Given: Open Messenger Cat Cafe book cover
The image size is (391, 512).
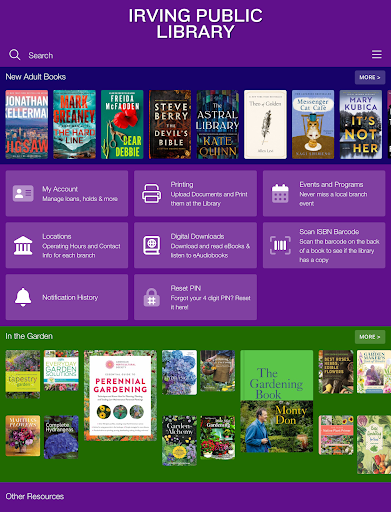Looking at the screenshot, I should (x=313, y=124).
